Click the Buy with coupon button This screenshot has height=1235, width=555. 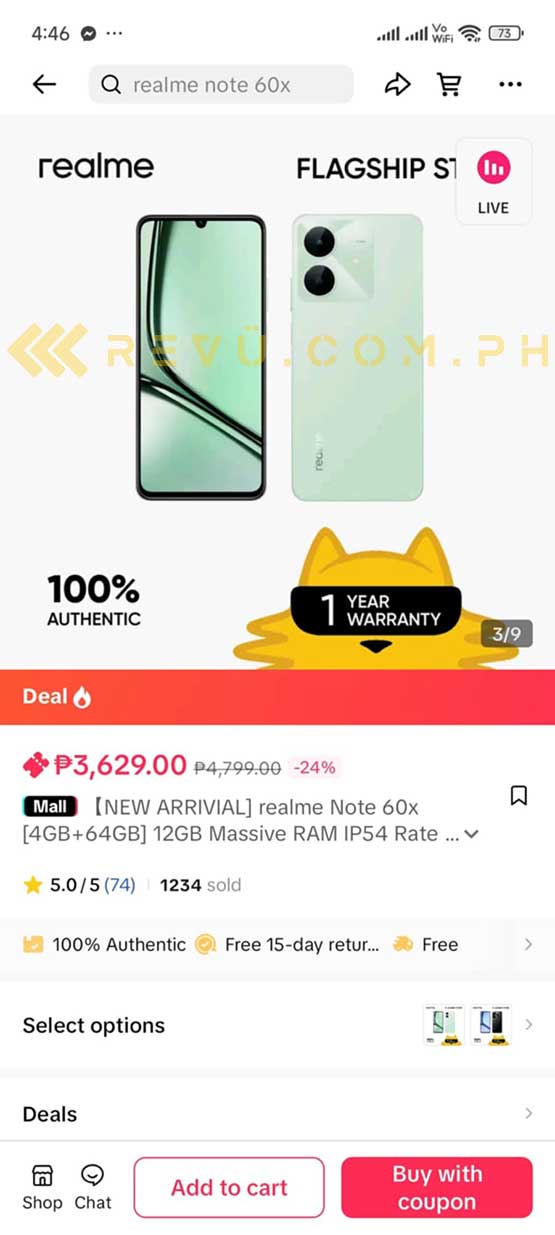point(437,1187)
